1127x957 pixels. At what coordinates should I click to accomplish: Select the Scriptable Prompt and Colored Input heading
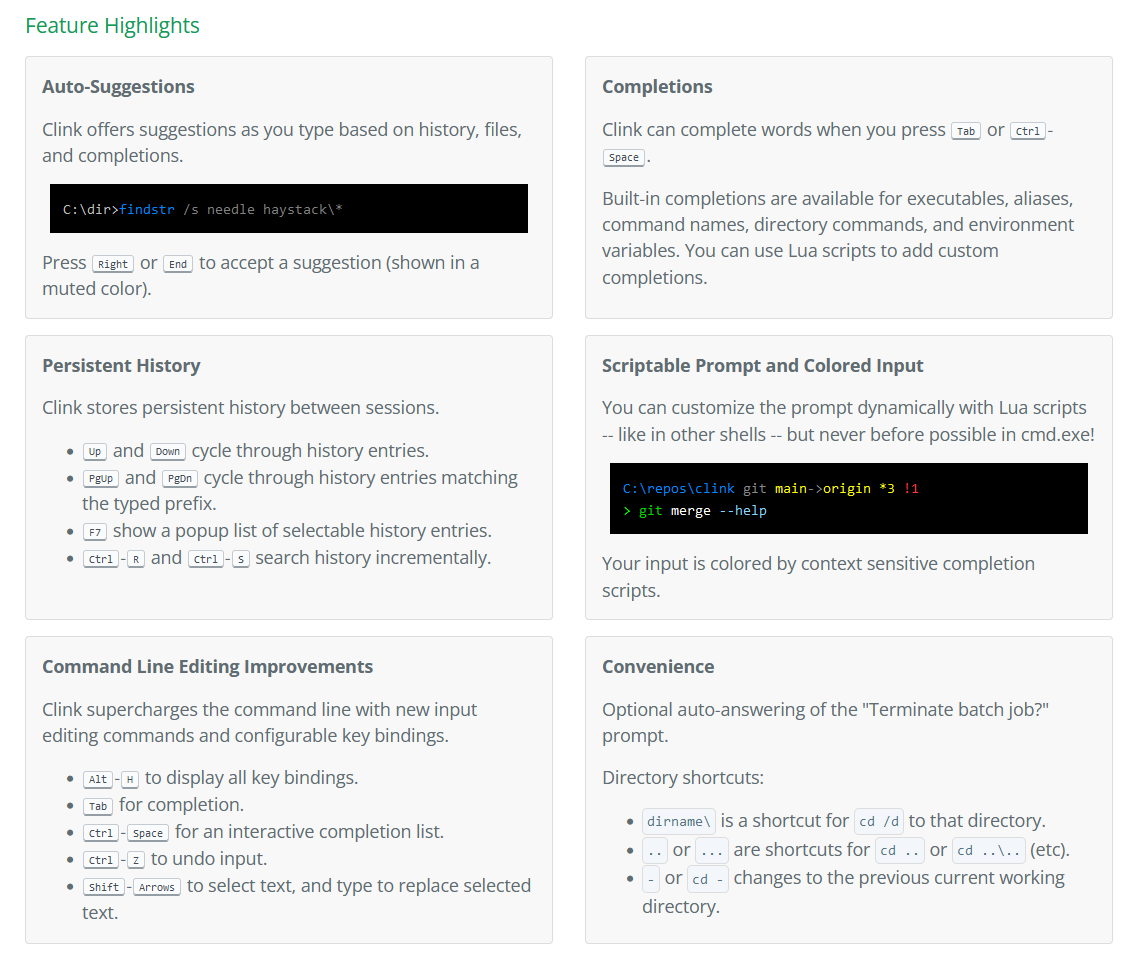pos(762,366)
